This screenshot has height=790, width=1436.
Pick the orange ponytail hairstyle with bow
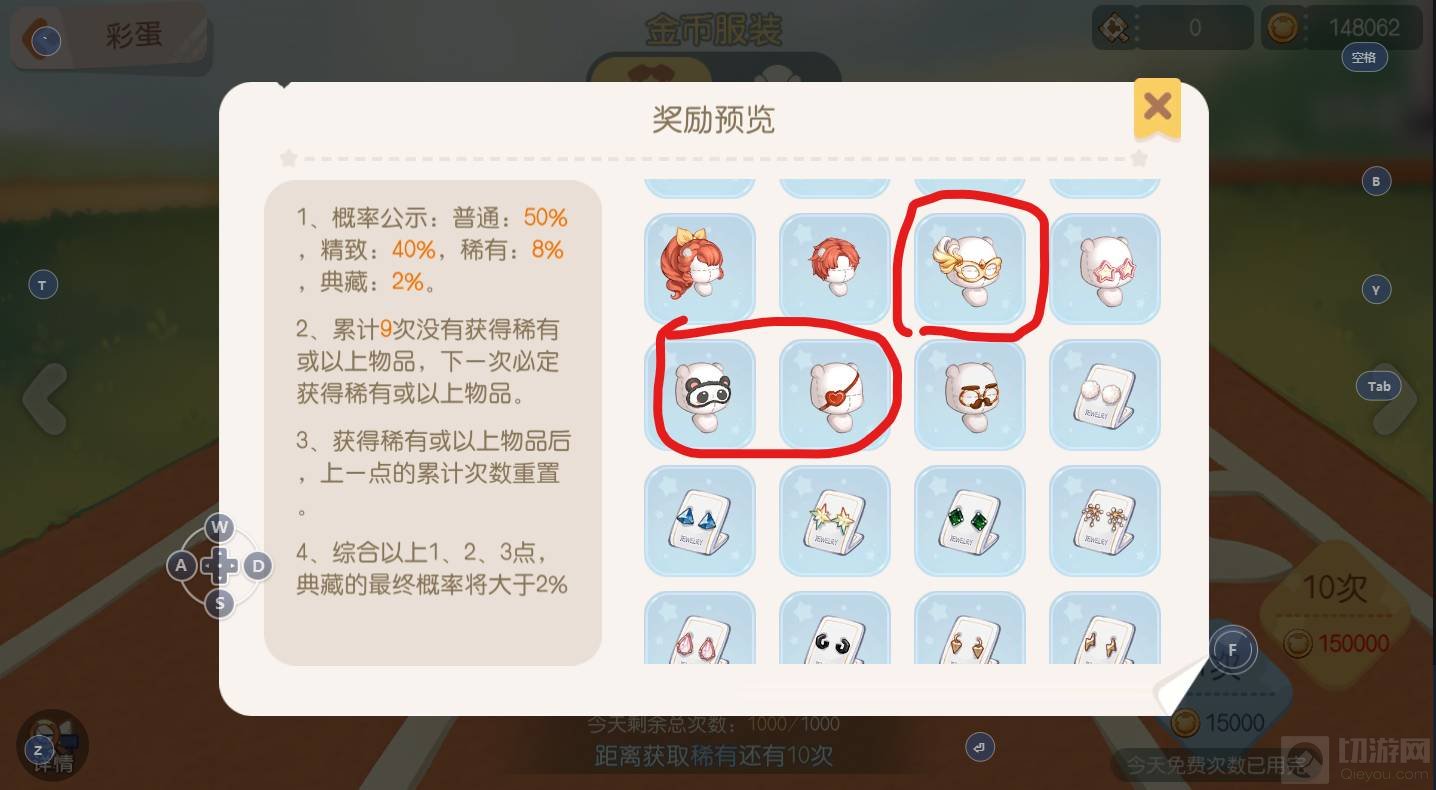coord(699,268)
